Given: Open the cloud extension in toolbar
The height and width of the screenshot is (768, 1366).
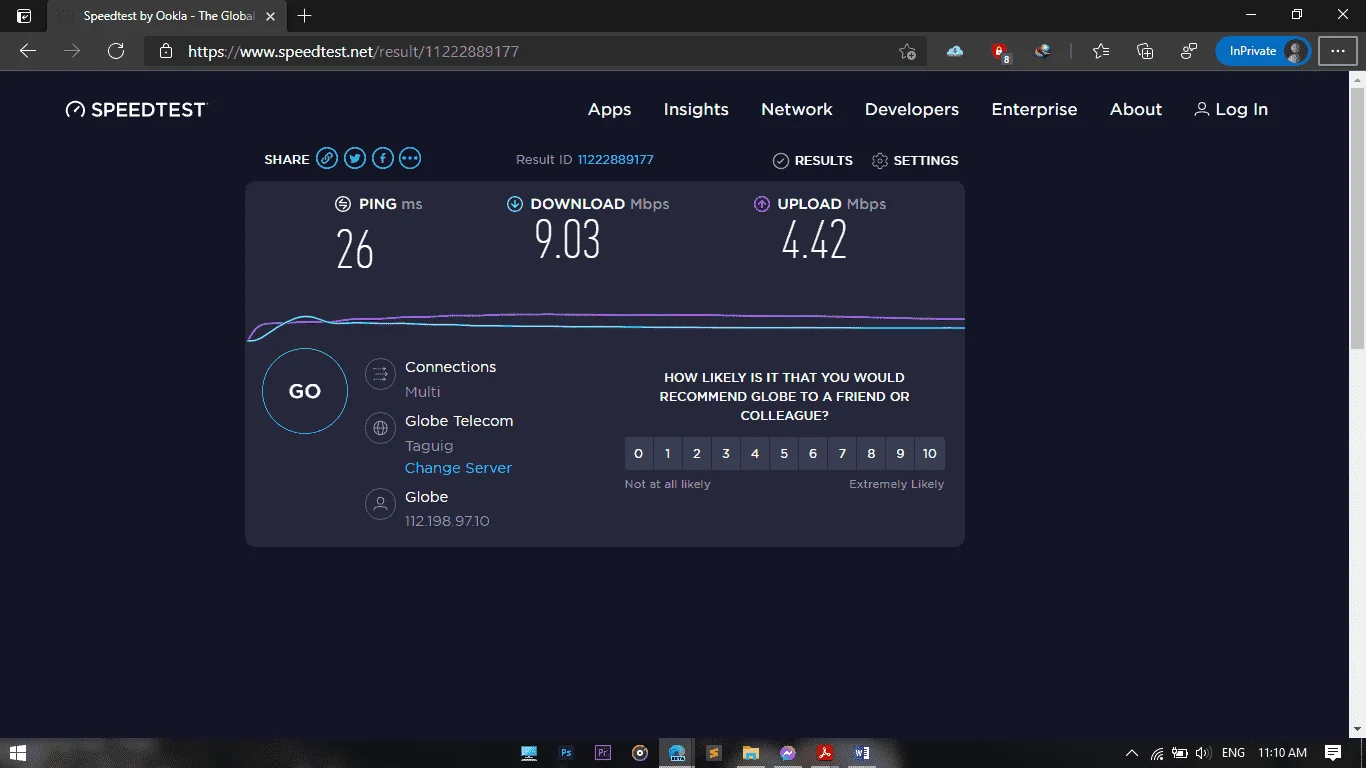Looking at the screenshot, I should click(955, 51).
